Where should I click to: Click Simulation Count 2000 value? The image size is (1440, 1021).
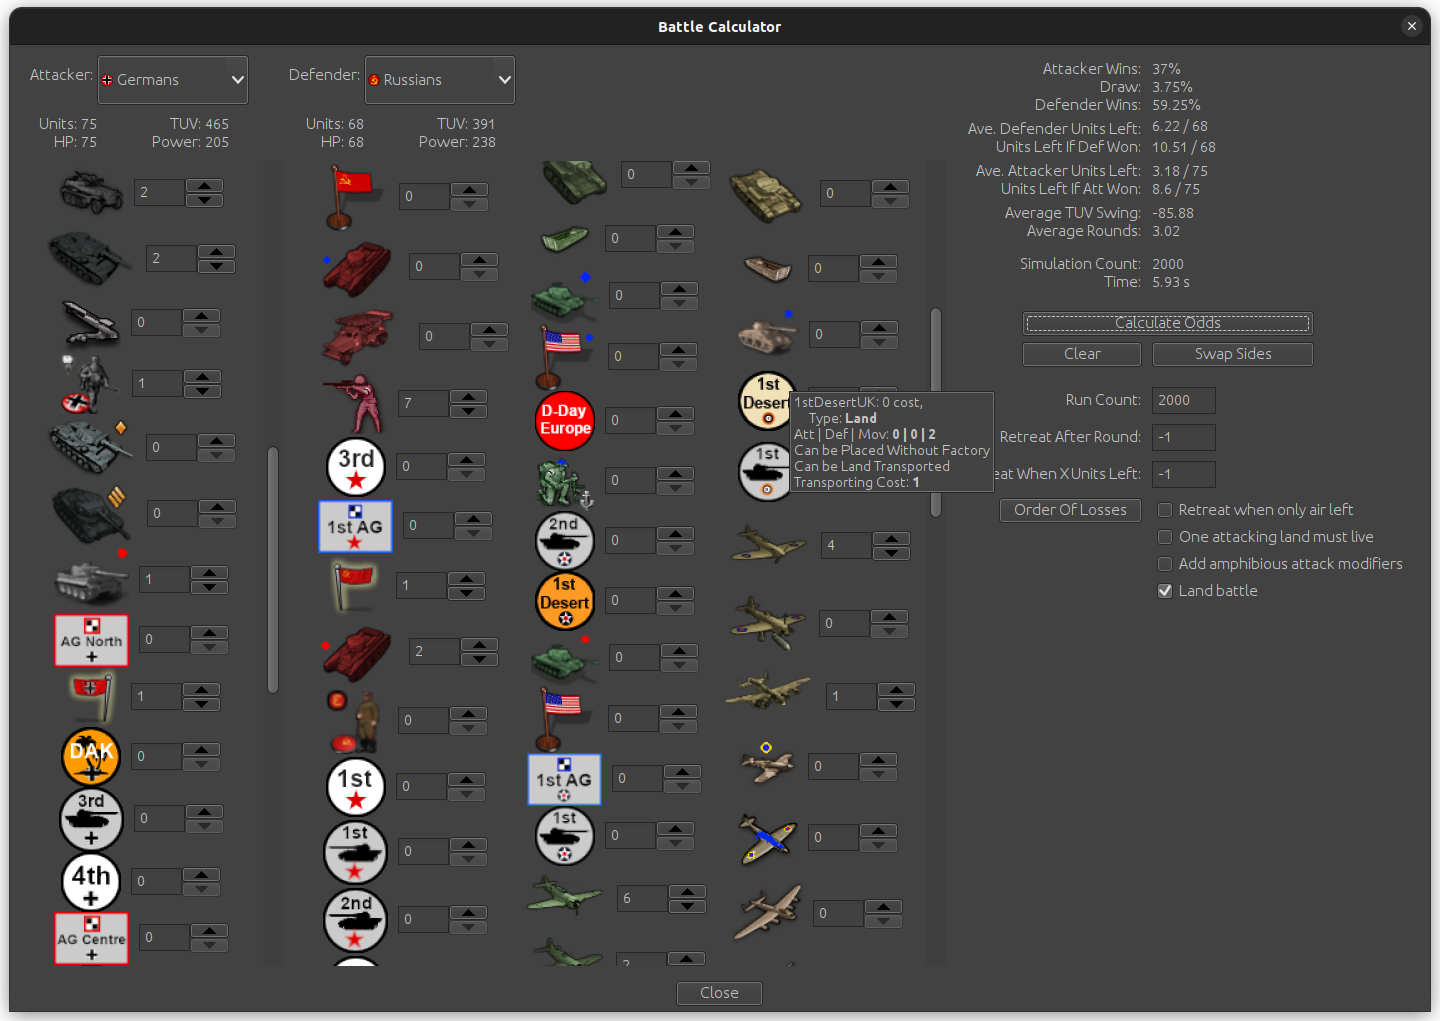(x=1168, y=264)
